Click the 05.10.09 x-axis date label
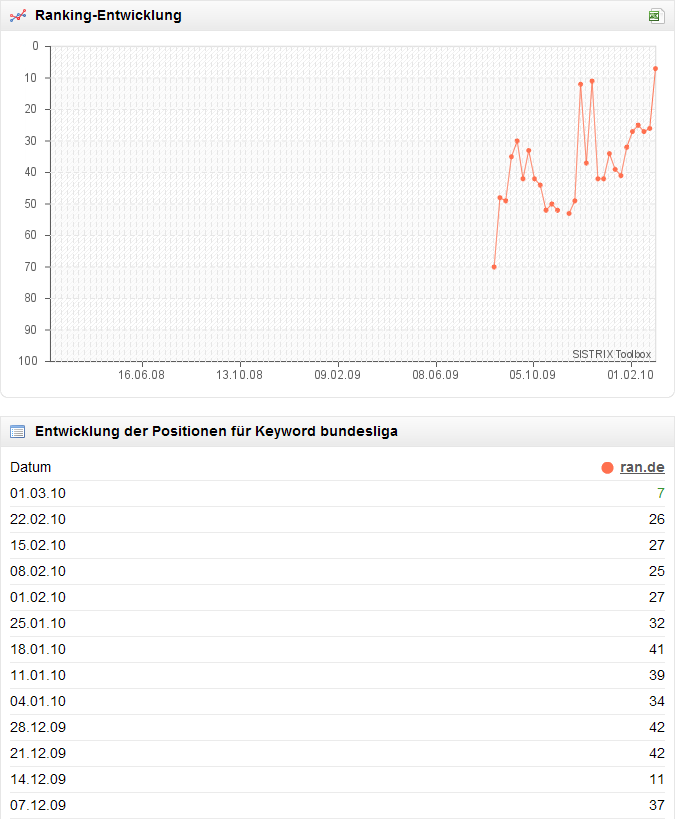Image resolution: width=675 pixels, height=819 pixels. pyautogui.click(x=533, y=375)
